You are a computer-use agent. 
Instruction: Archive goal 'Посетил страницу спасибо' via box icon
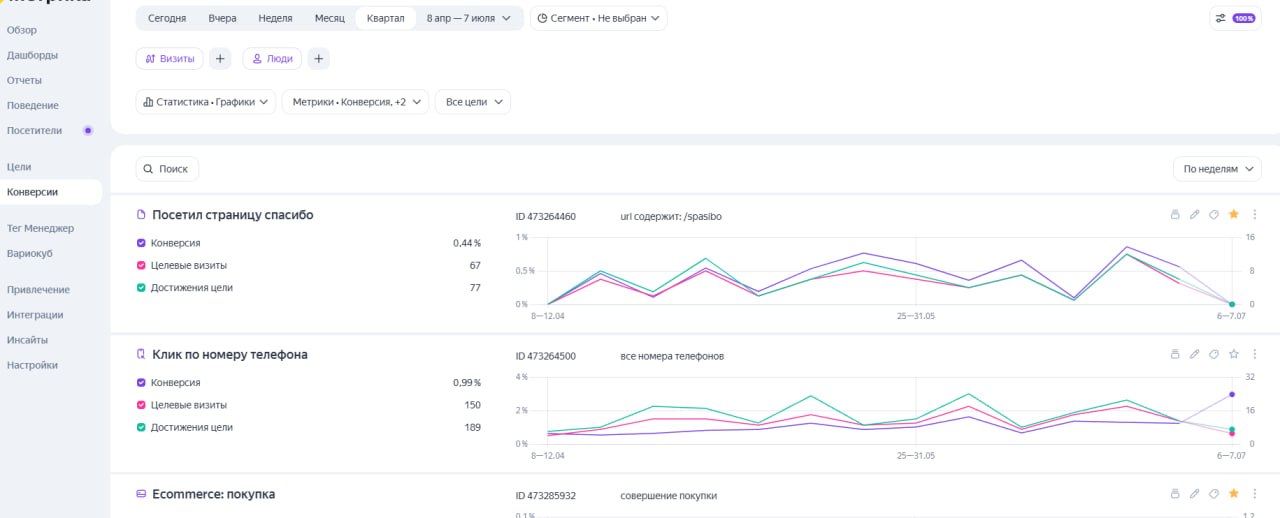tap(1176, 214)
